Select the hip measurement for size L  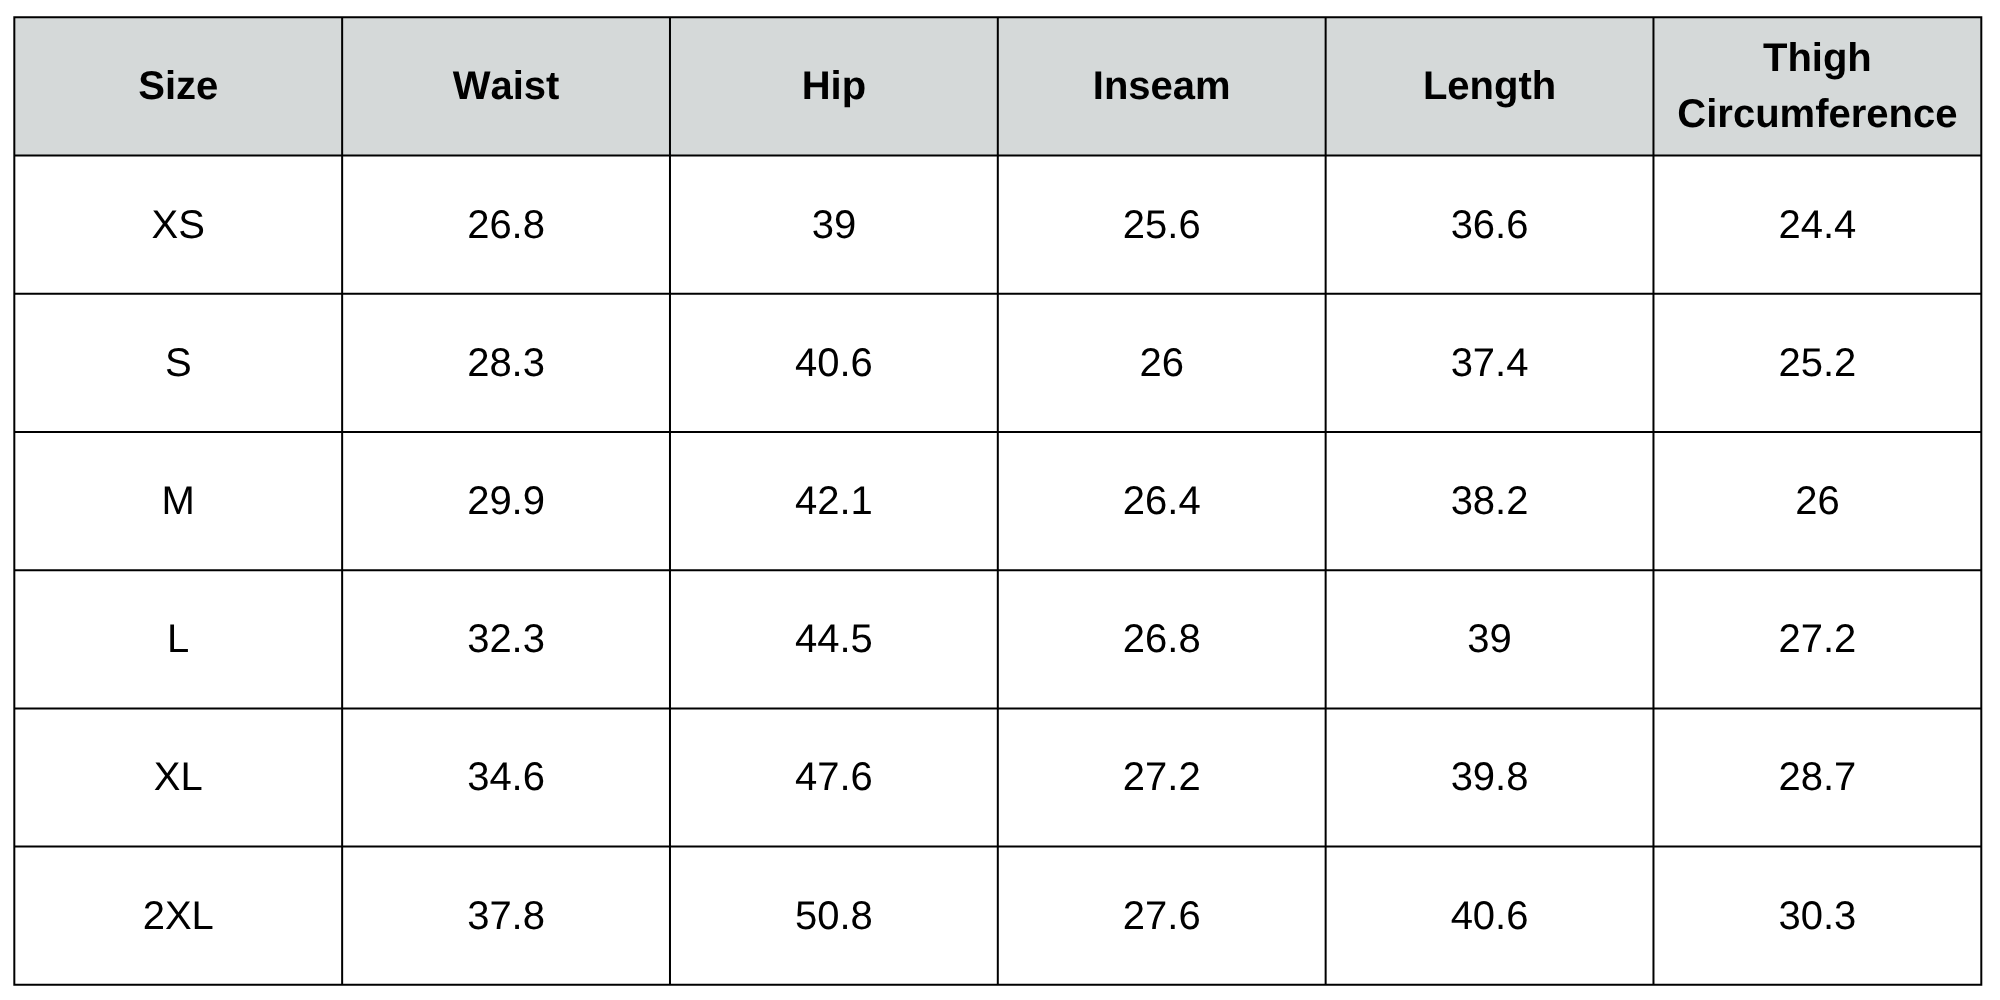[833, 639]
